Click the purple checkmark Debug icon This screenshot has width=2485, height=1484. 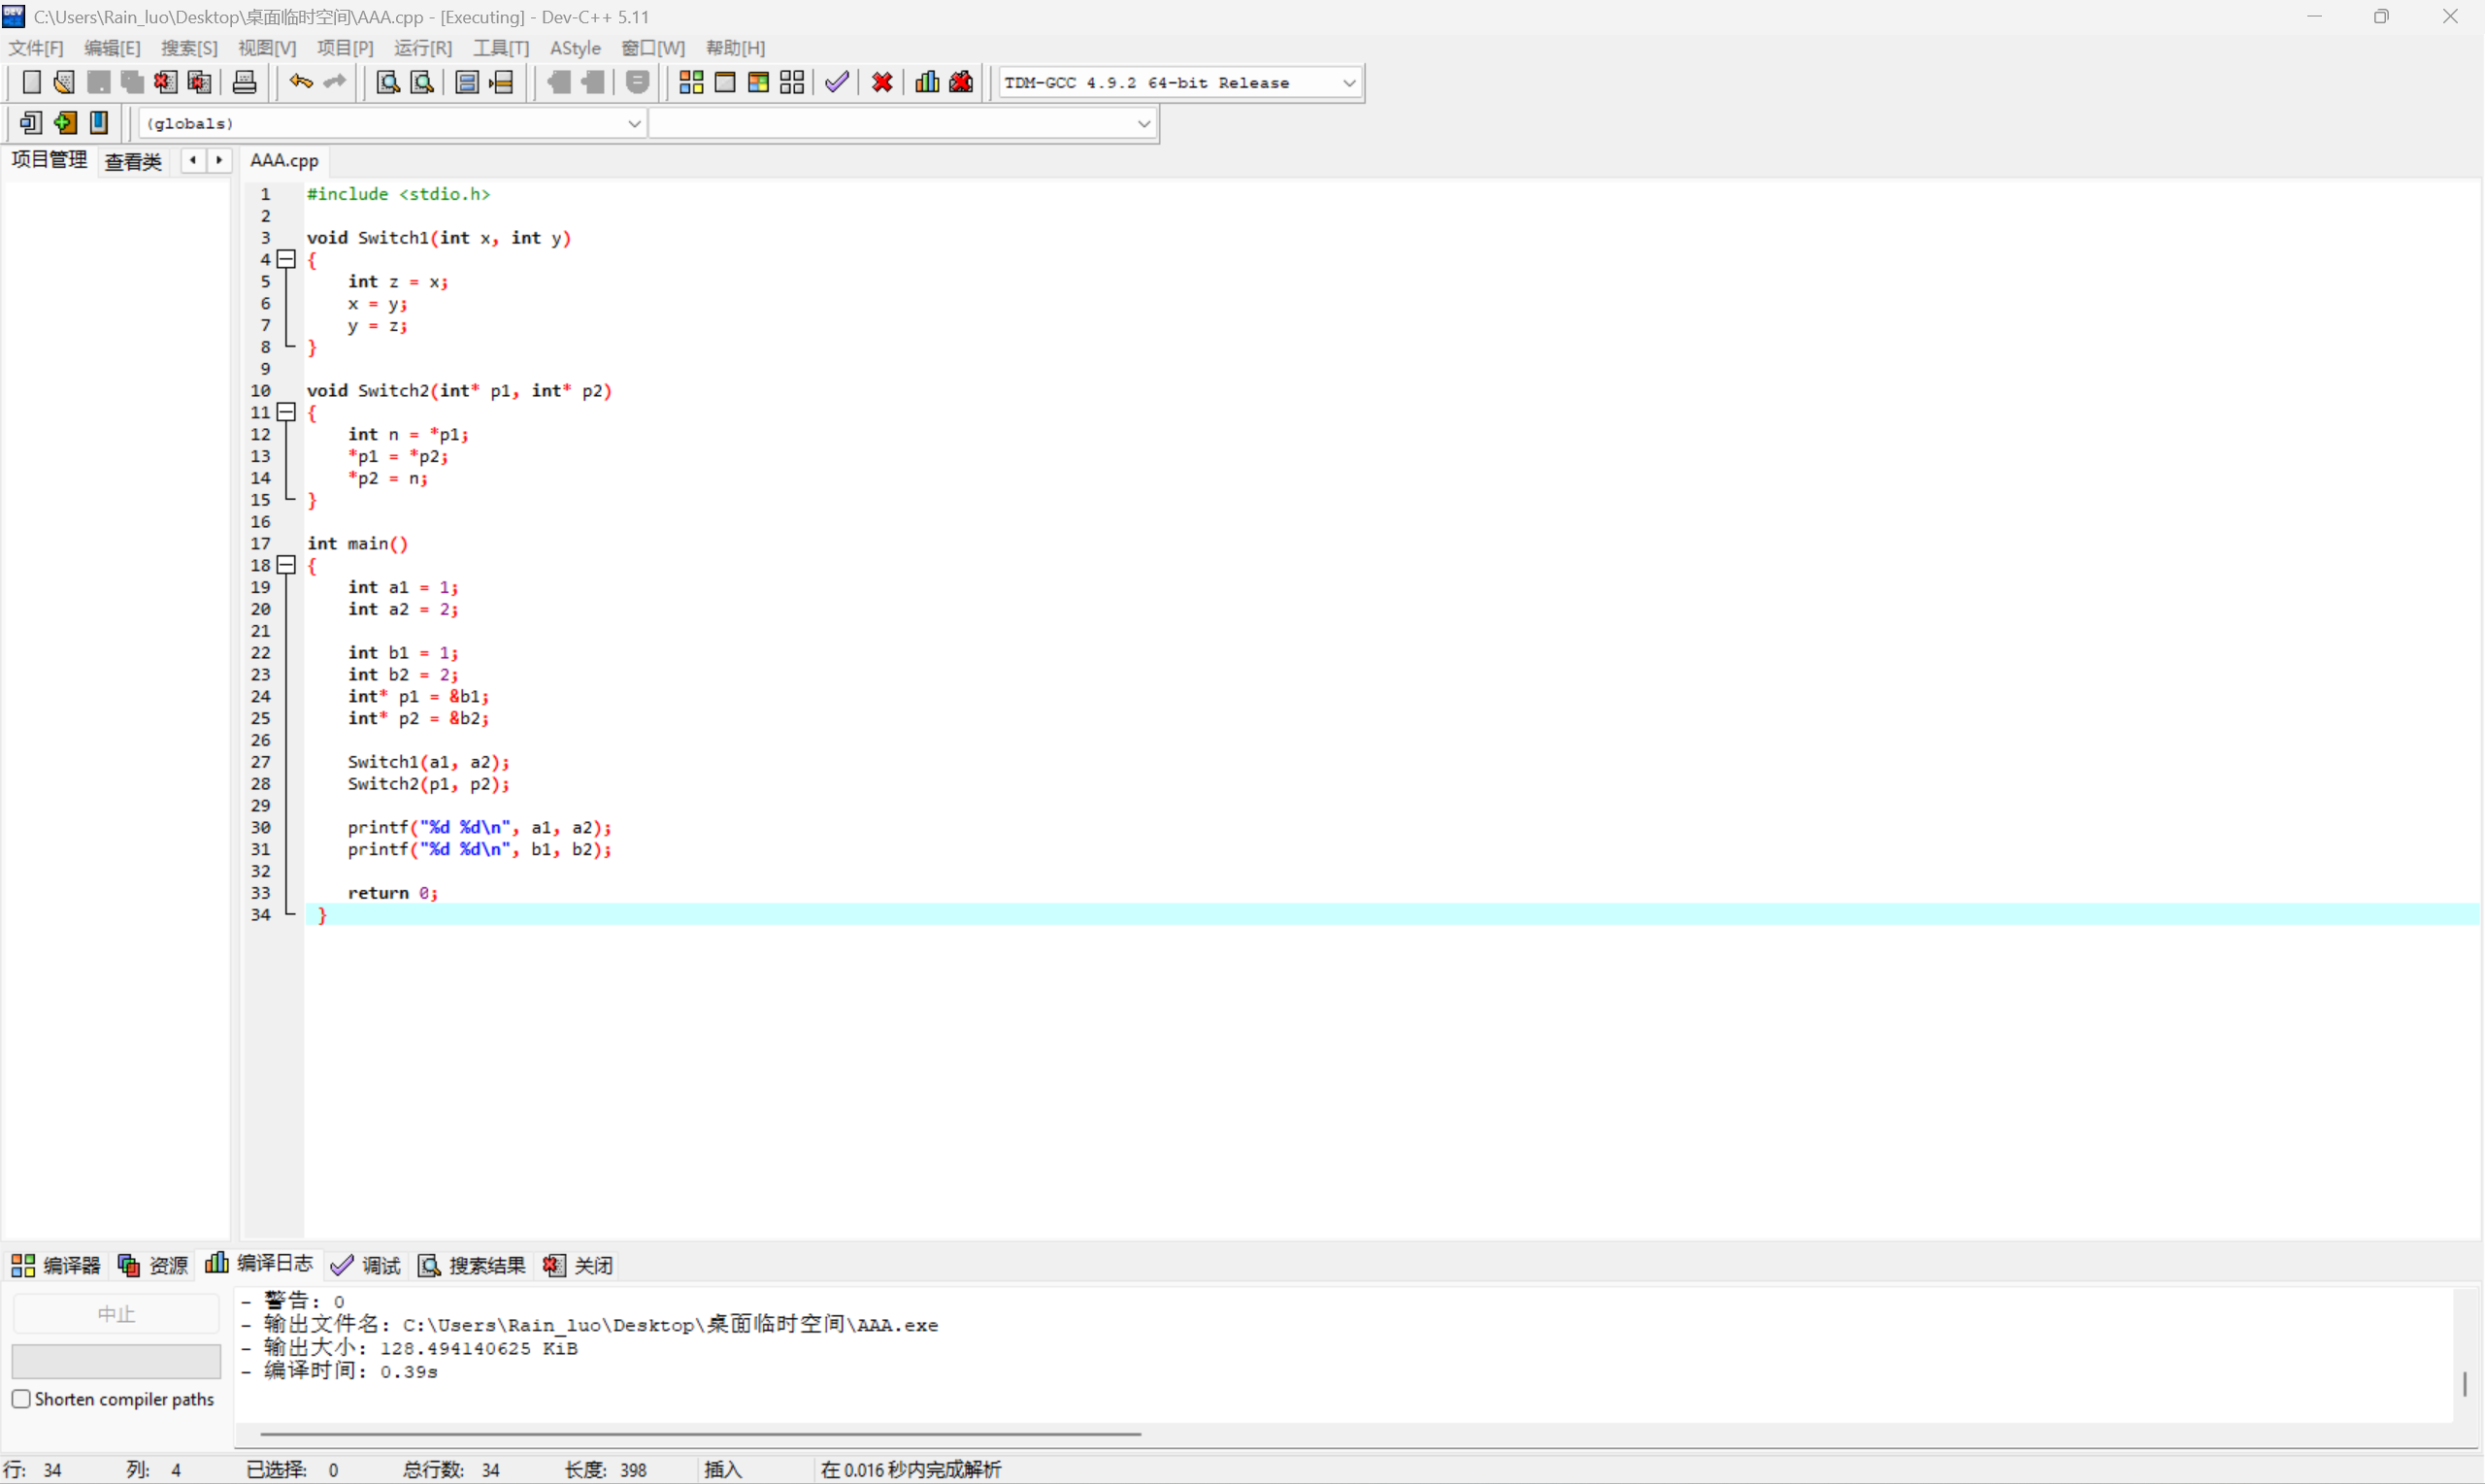tap(837, 82)
